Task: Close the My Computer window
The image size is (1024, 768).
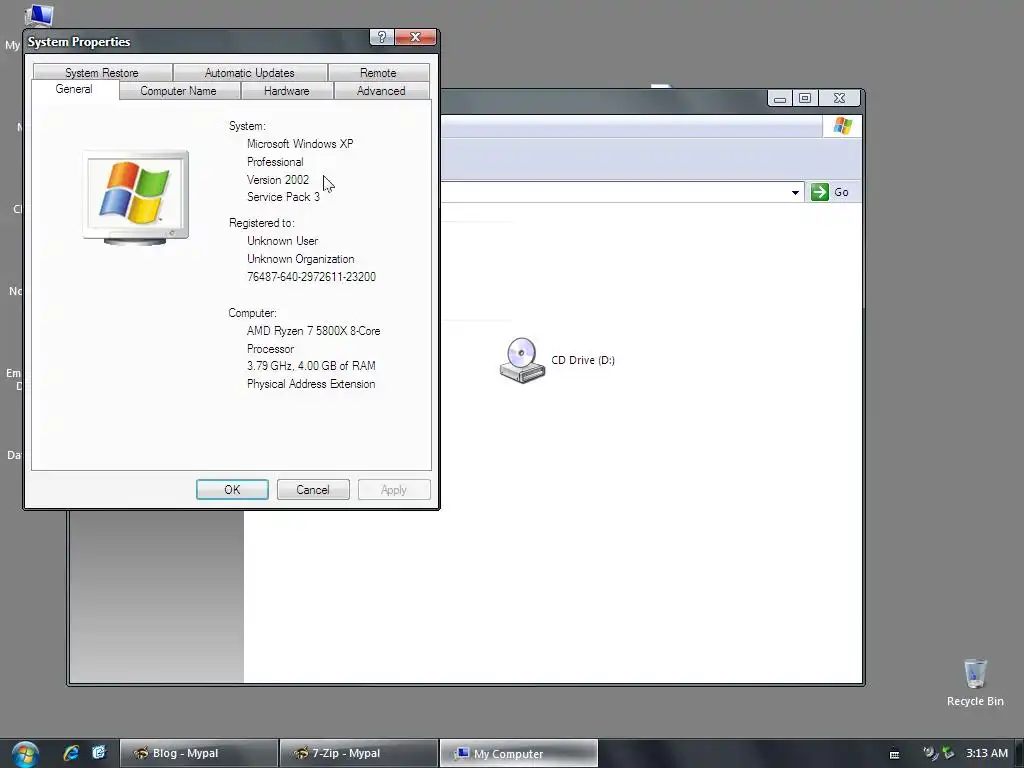Action: coord(840,99)
